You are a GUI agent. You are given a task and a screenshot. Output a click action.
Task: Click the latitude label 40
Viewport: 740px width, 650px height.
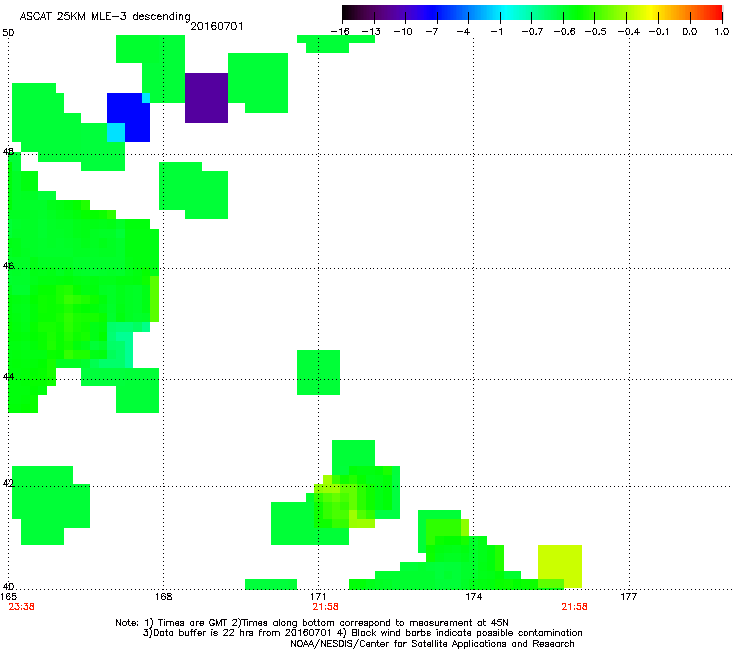click(x=8, y=587)
